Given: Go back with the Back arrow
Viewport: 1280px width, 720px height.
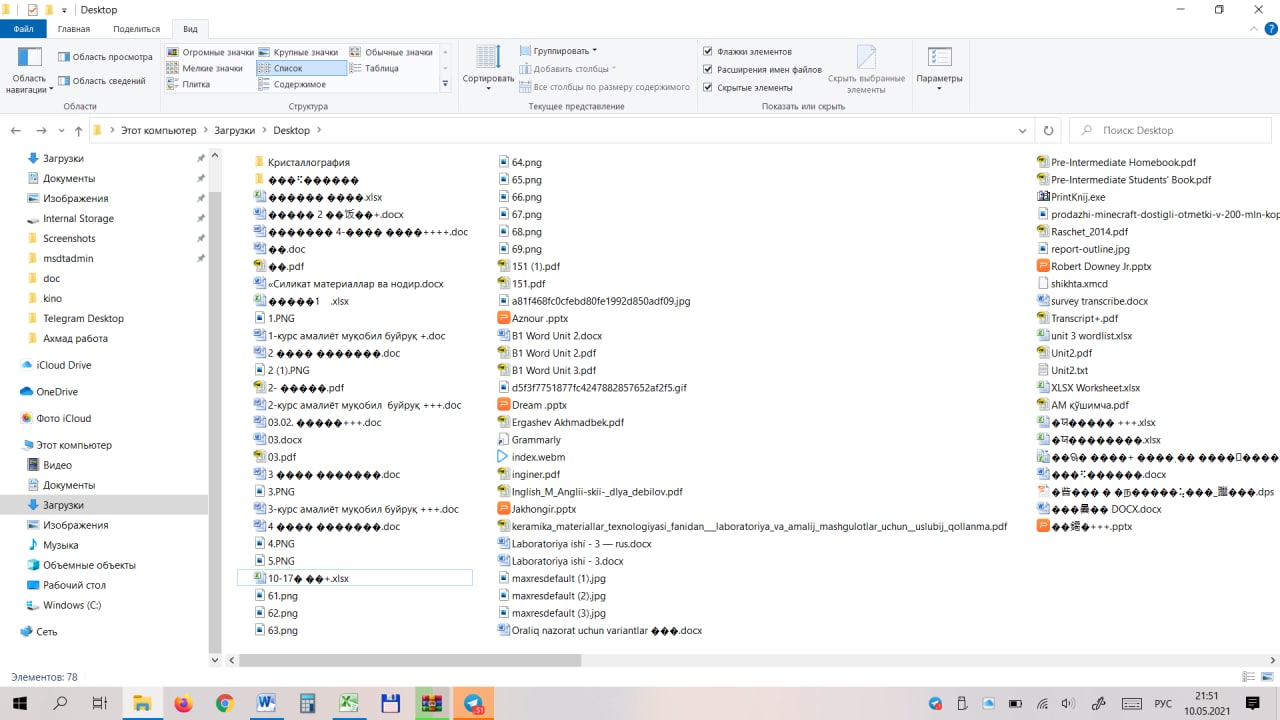Looking at the screenshot, I should click(x=16, y=130).
